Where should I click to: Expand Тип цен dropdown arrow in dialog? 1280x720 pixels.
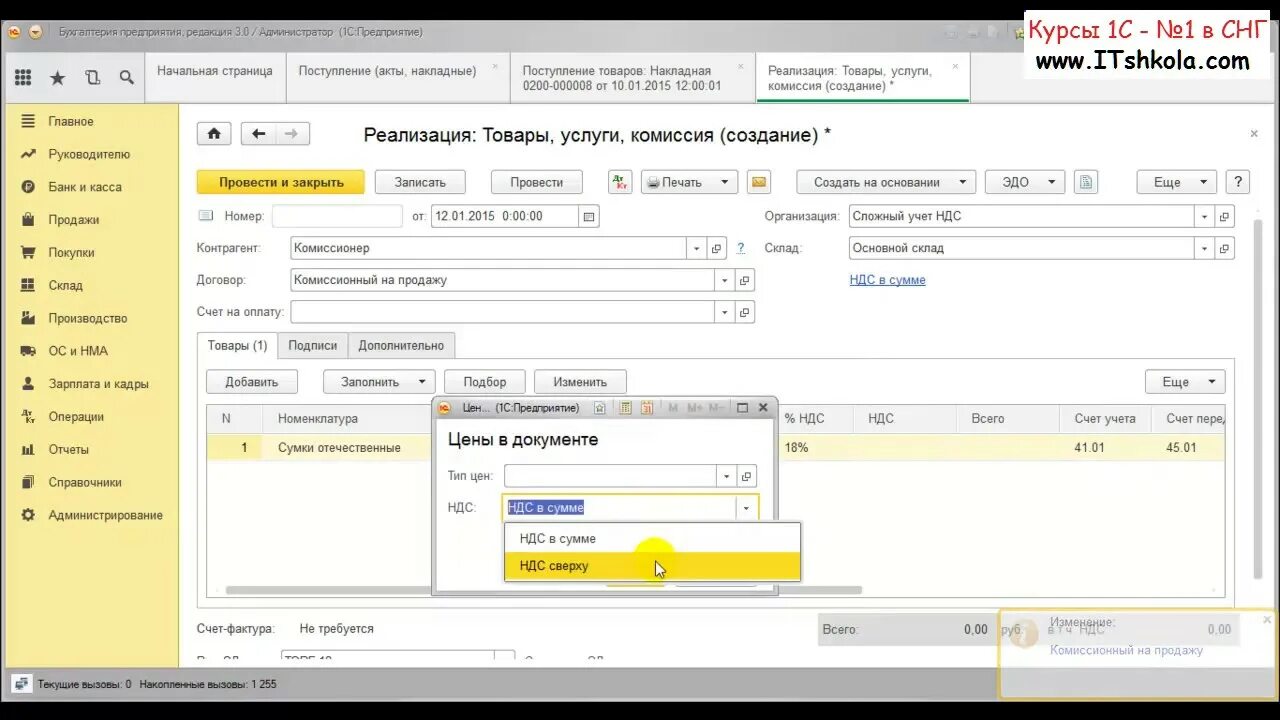726,476
